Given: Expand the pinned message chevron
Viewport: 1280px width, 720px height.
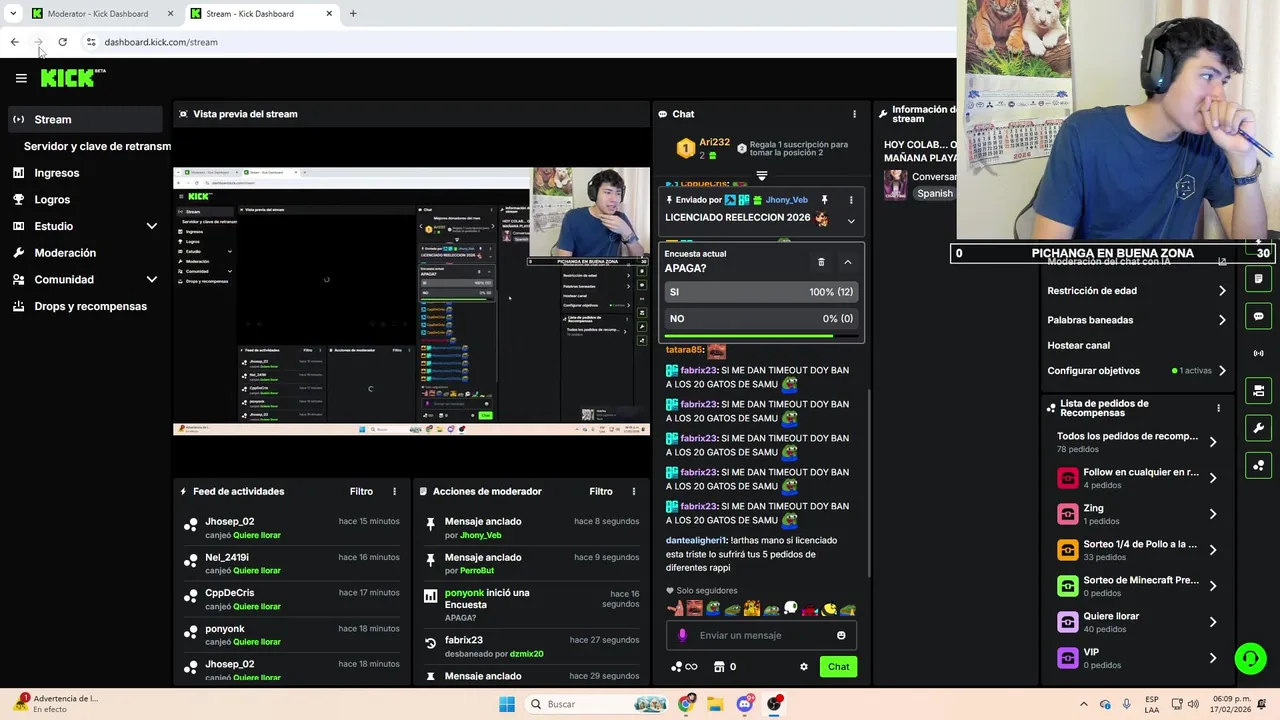Looking at the screenshot, I should tap(851, 221).
